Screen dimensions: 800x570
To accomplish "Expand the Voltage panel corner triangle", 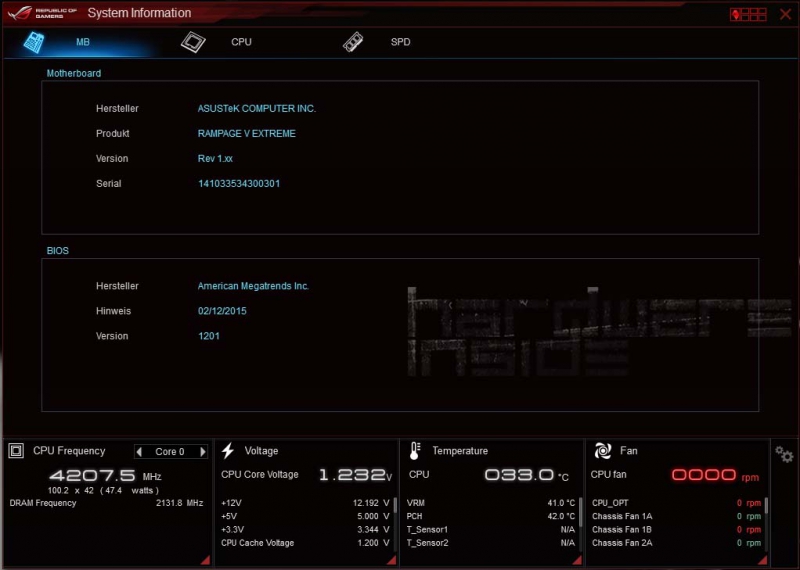I will [392, 561].
